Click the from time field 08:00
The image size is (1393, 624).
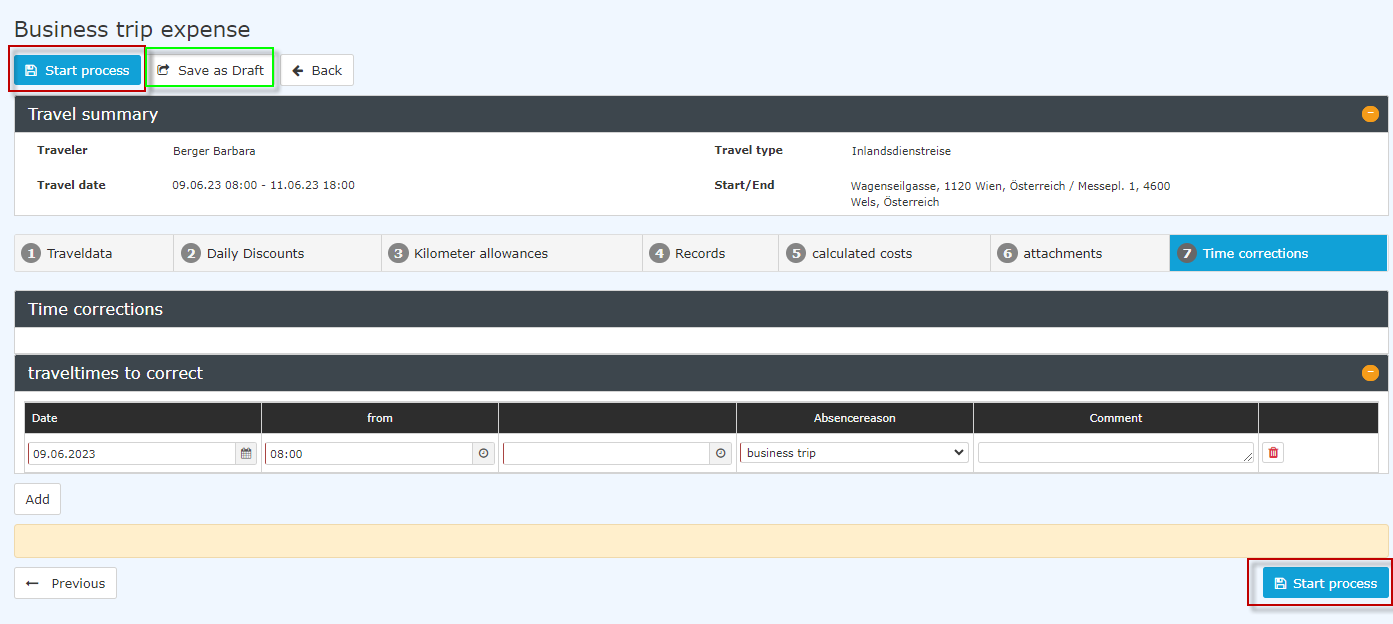point(369,453)
